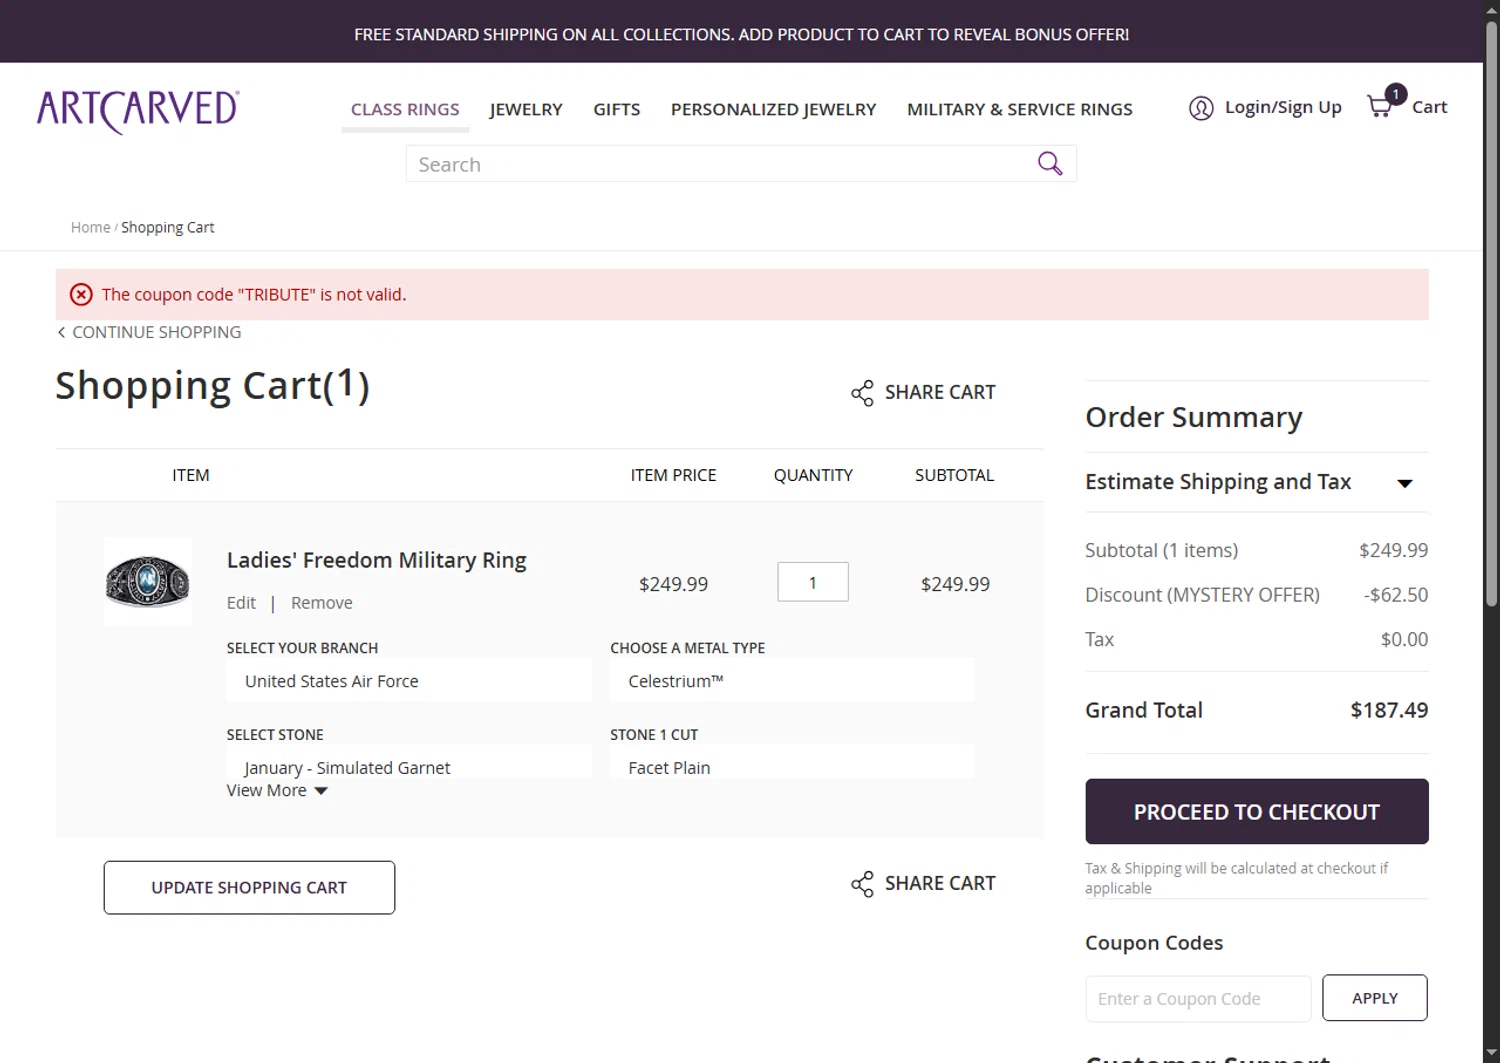
Task: Click the quantity input box
Action: pyautogui.click(x=813, y=582)
